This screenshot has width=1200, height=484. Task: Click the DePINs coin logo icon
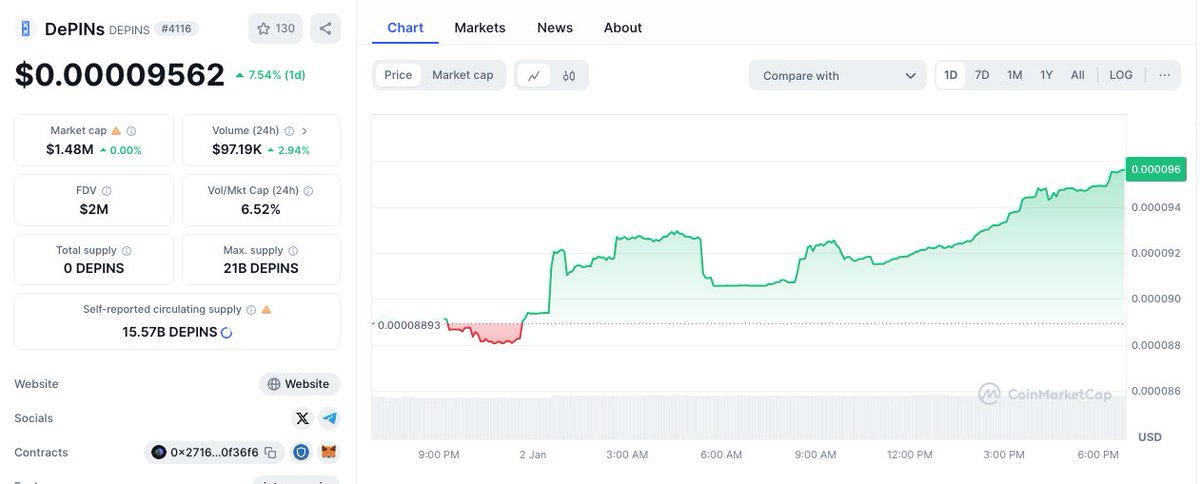pos(26,28)
